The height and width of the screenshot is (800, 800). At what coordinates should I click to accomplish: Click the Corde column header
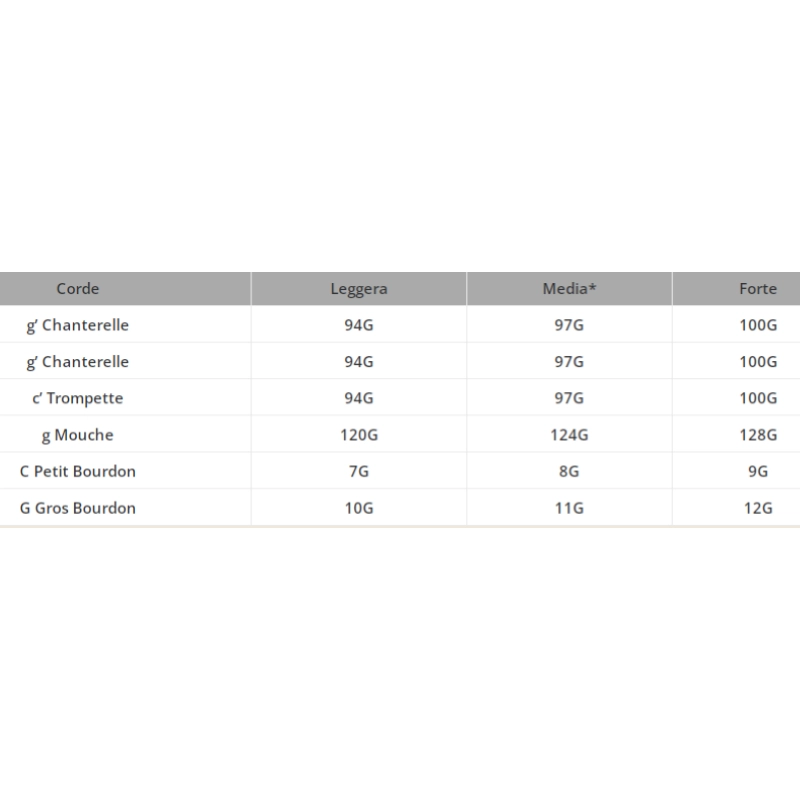78,289
